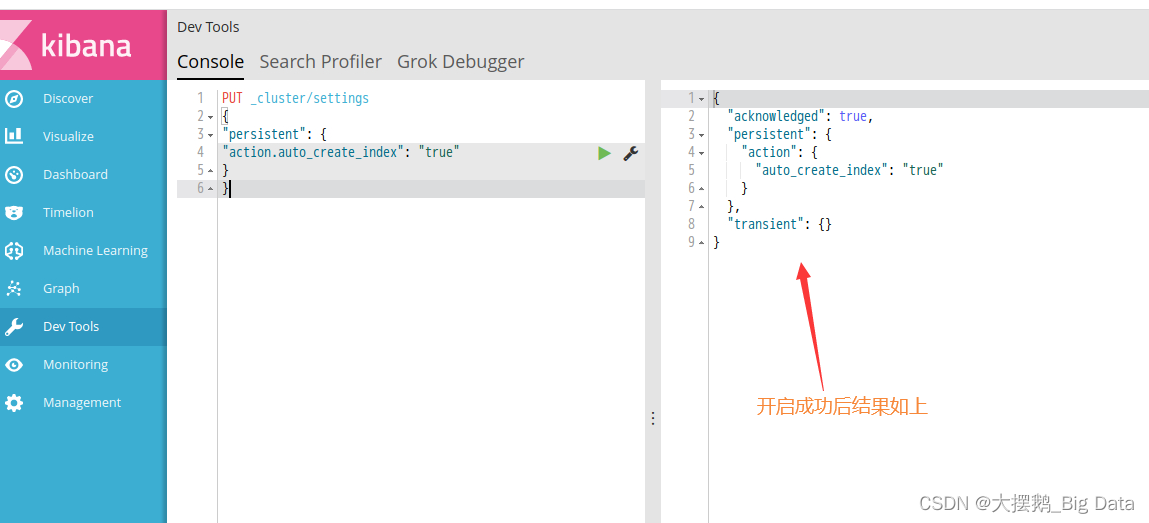Open Graph from sidebar
1149x523 pixels.
click(61, 289)
